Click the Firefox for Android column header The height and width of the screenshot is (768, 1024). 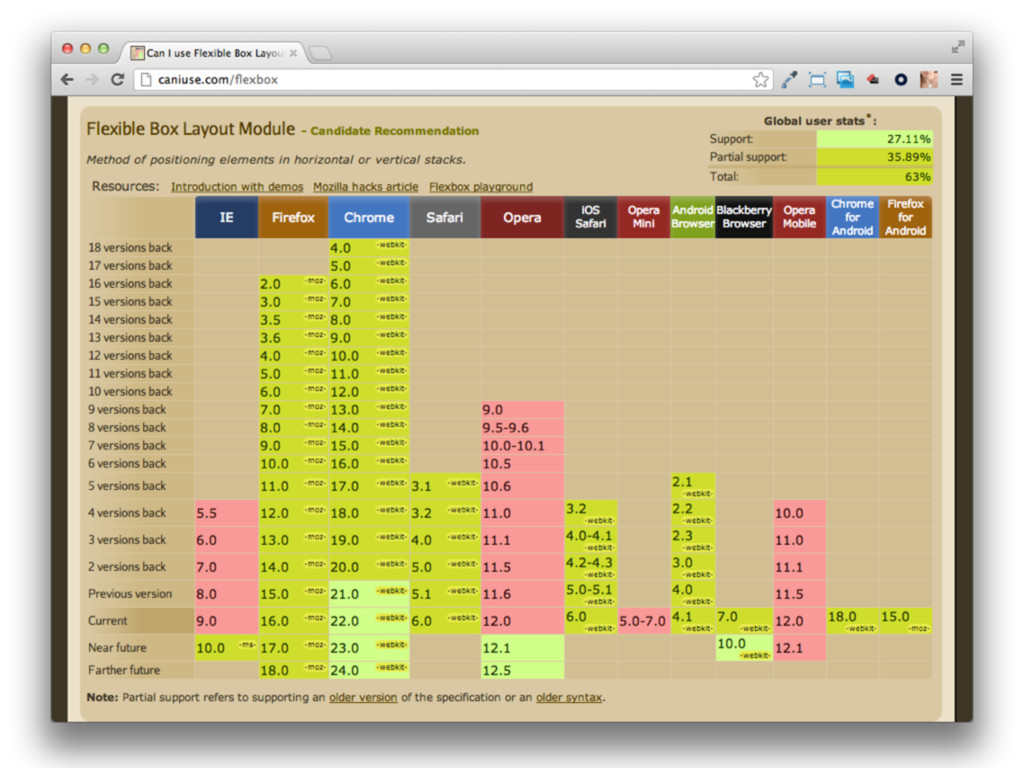click(x=905, y=217)
